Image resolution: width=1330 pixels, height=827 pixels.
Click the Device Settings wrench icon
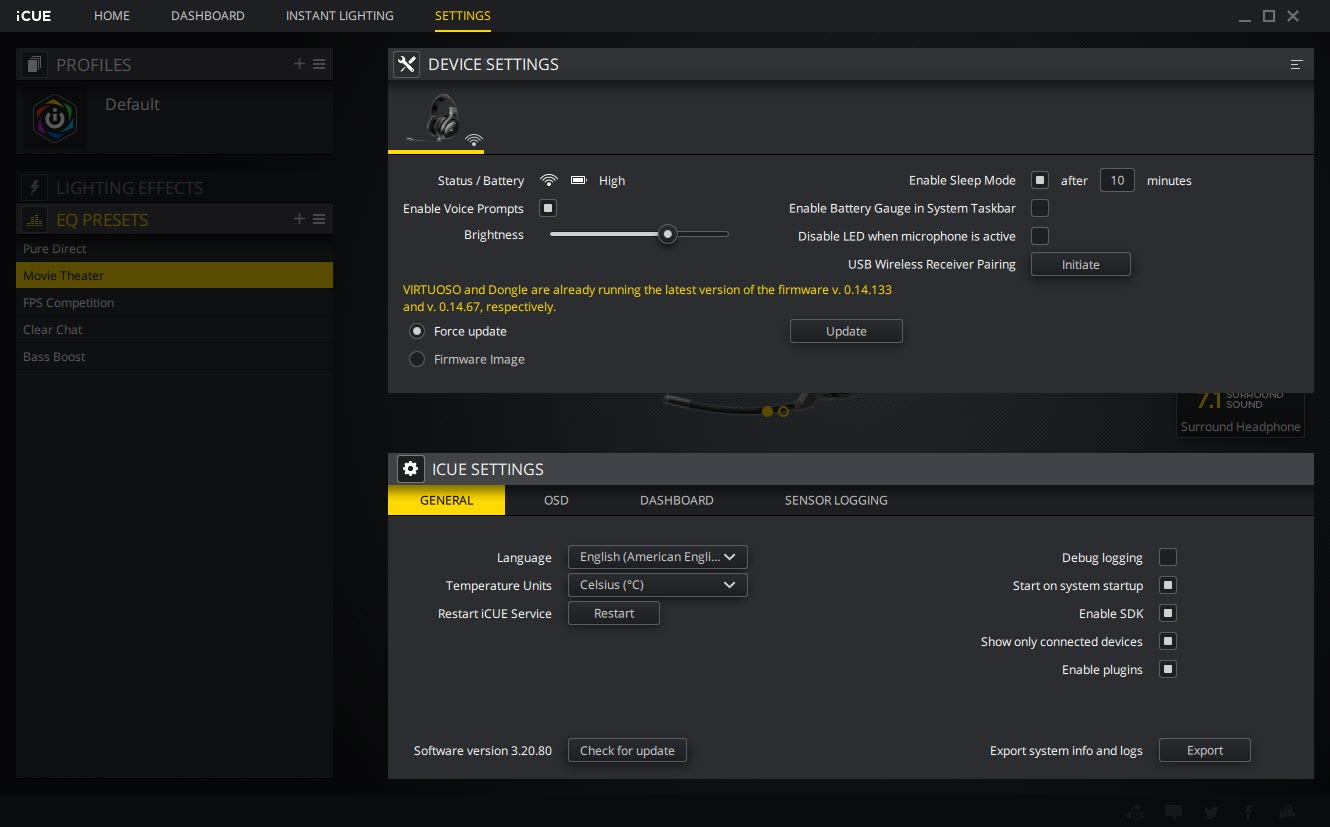click(x=406, y=64)
